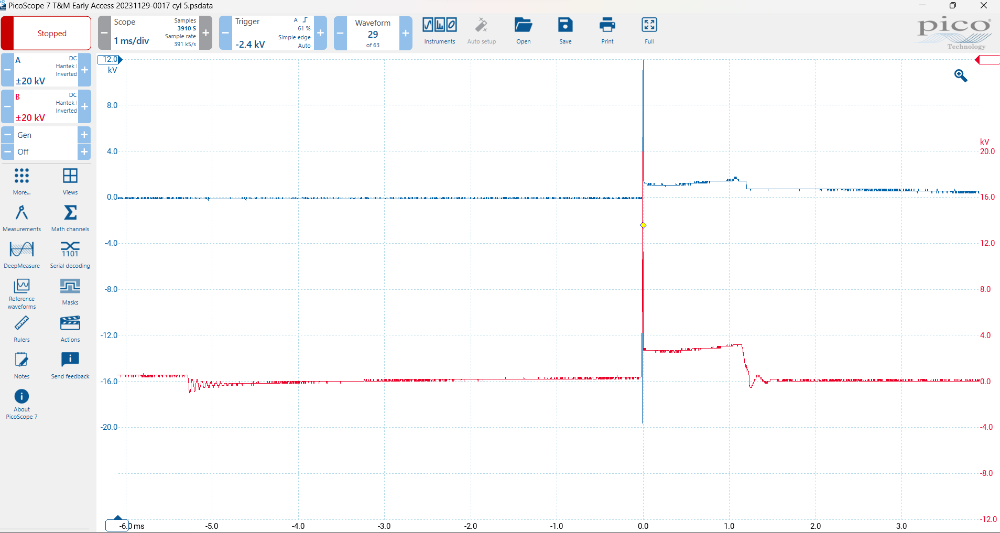
Task: Increase the Scope timebase with plus
Action: tap(206, 33)
